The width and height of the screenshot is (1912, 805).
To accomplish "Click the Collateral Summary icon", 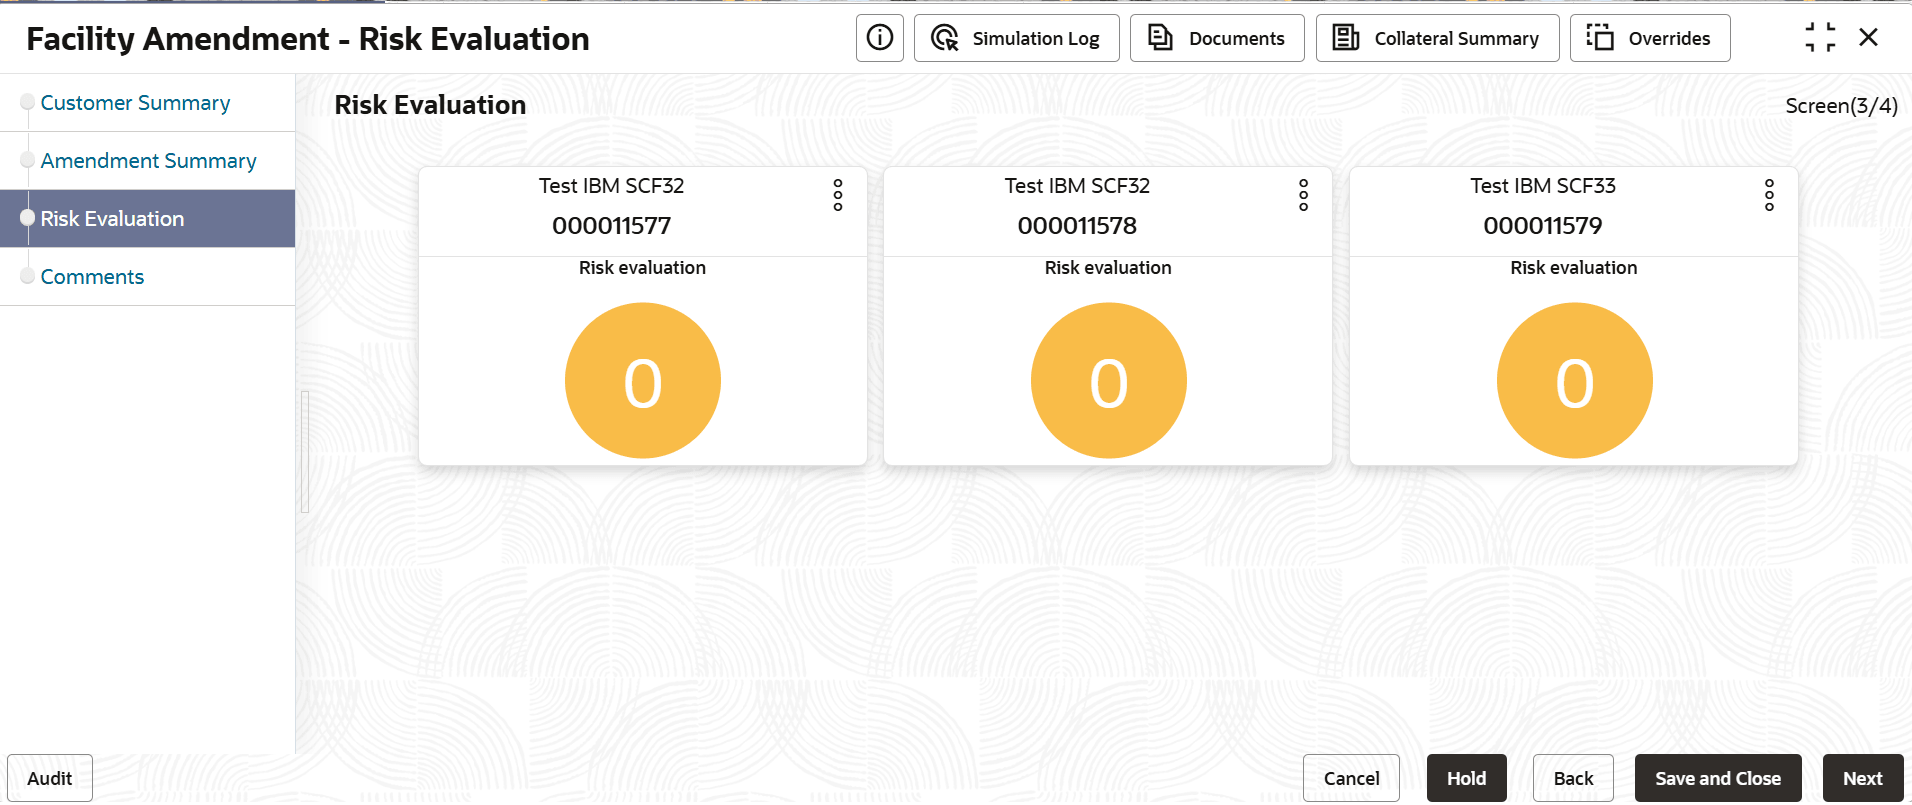I will click(x=1346, y=38).
